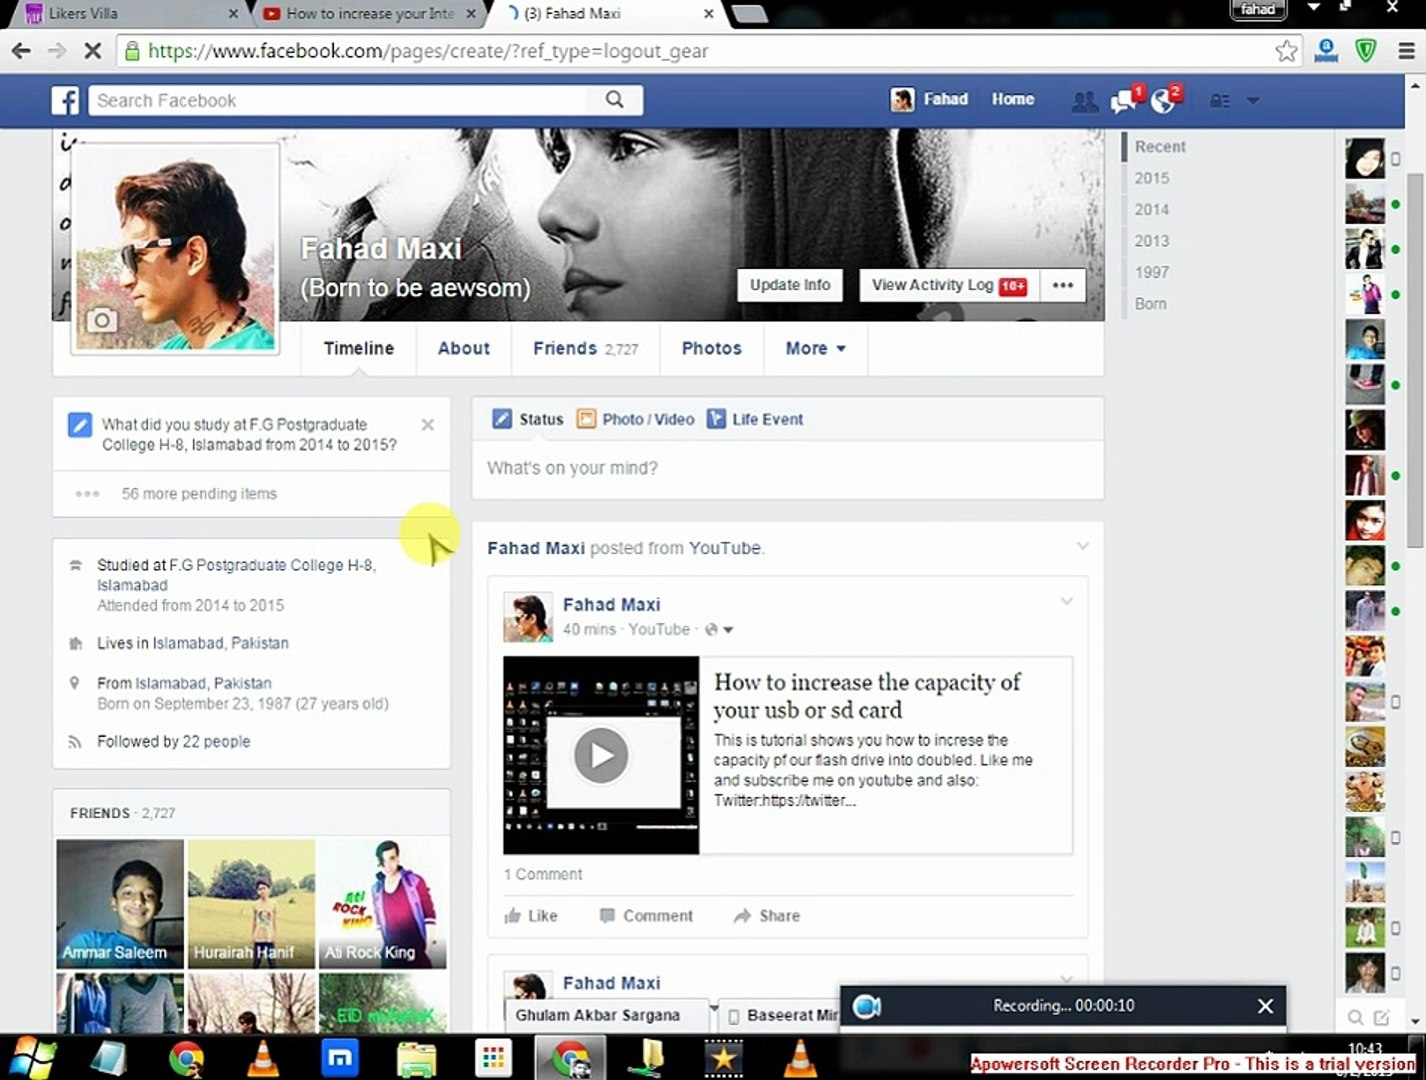Click the pencil icon beside the study question
The image size is (1426, 1080).
[80, 425]
